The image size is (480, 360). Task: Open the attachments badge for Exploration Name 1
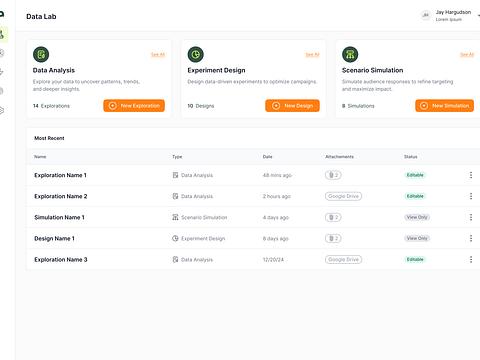(x=333, y=175)
